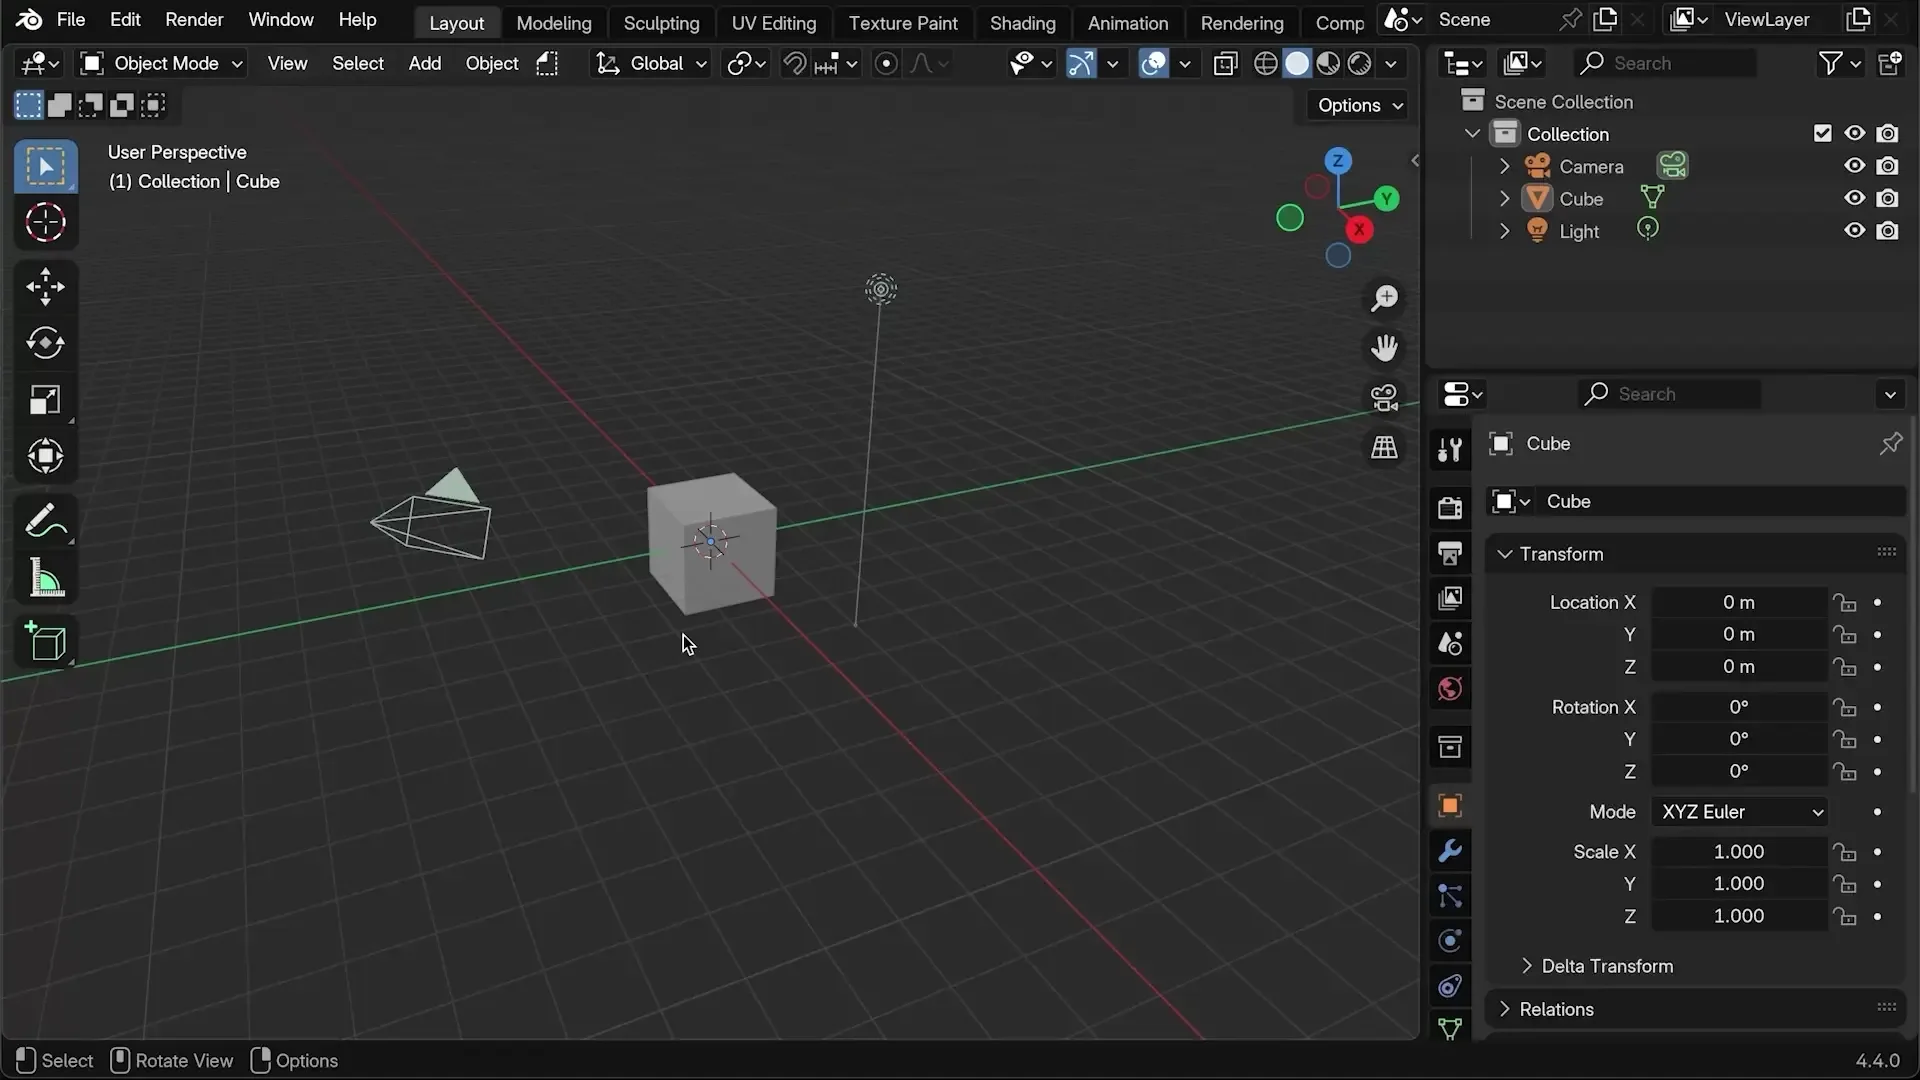Open the Render menu
This screenshot has height=1080, width=1920.
[194, 20]
